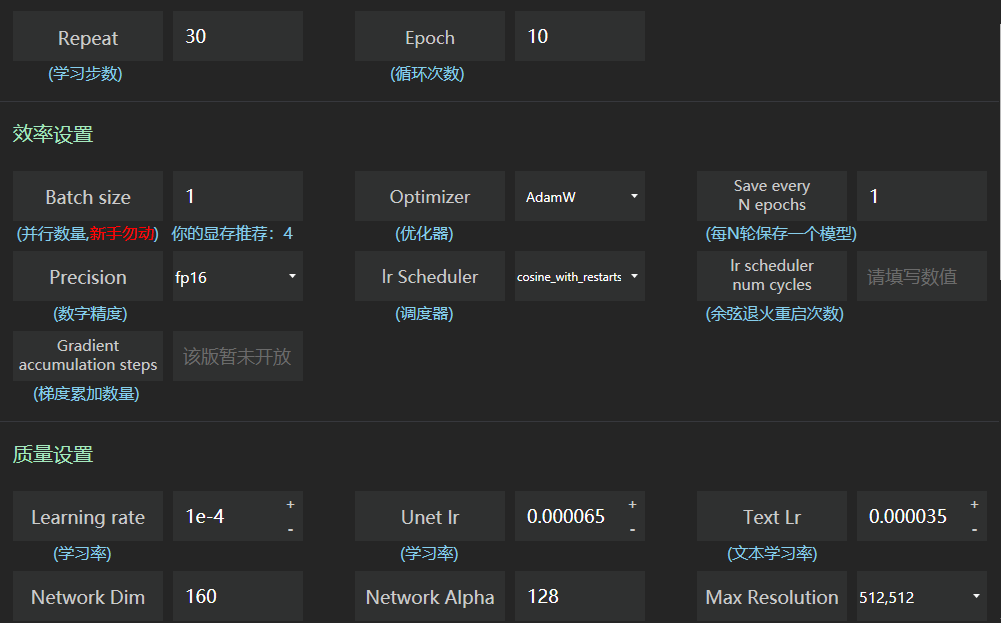
Task: Open the Optimizer AdamW dropdown
Action: click(x=579, y=197)
